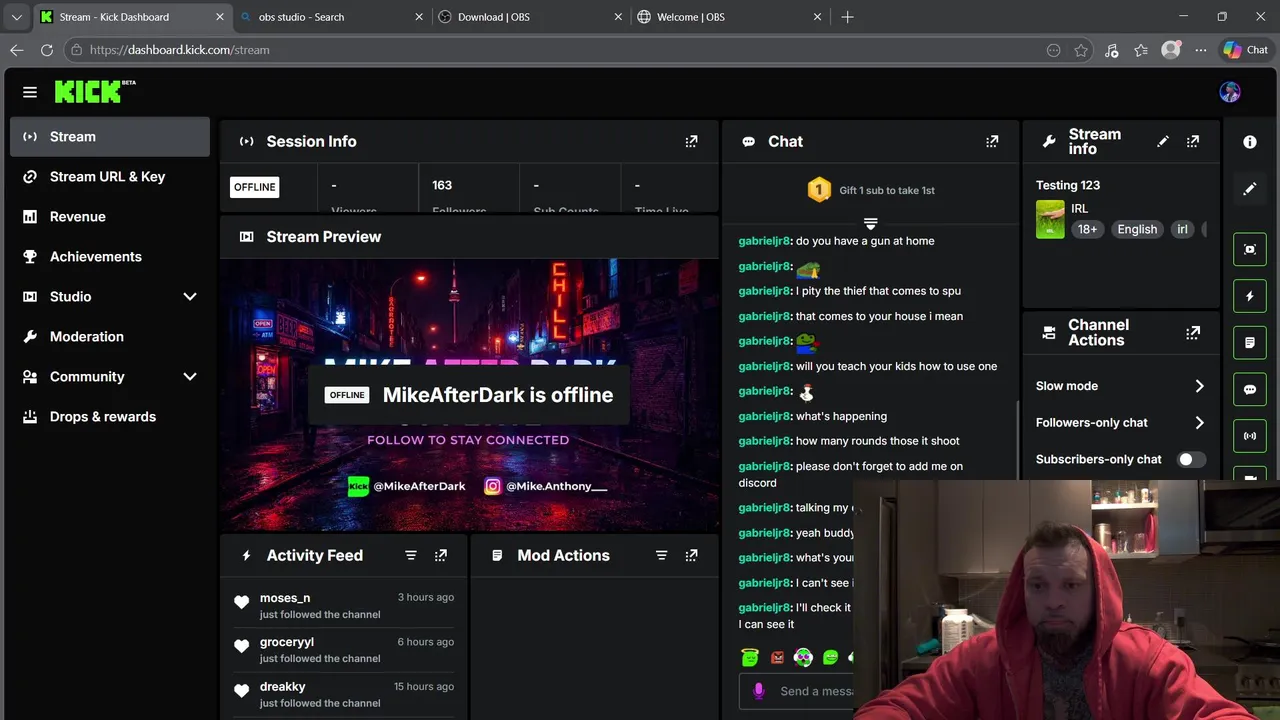
Task: Toggle stream preview widget in right sidebar
Action: [x=1250, y=249]
